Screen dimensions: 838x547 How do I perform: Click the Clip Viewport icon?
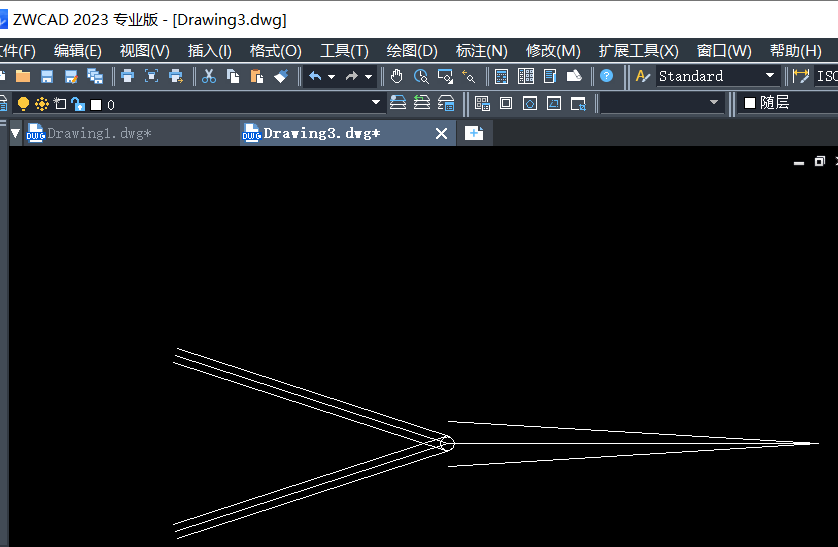(x=578, y=104)
